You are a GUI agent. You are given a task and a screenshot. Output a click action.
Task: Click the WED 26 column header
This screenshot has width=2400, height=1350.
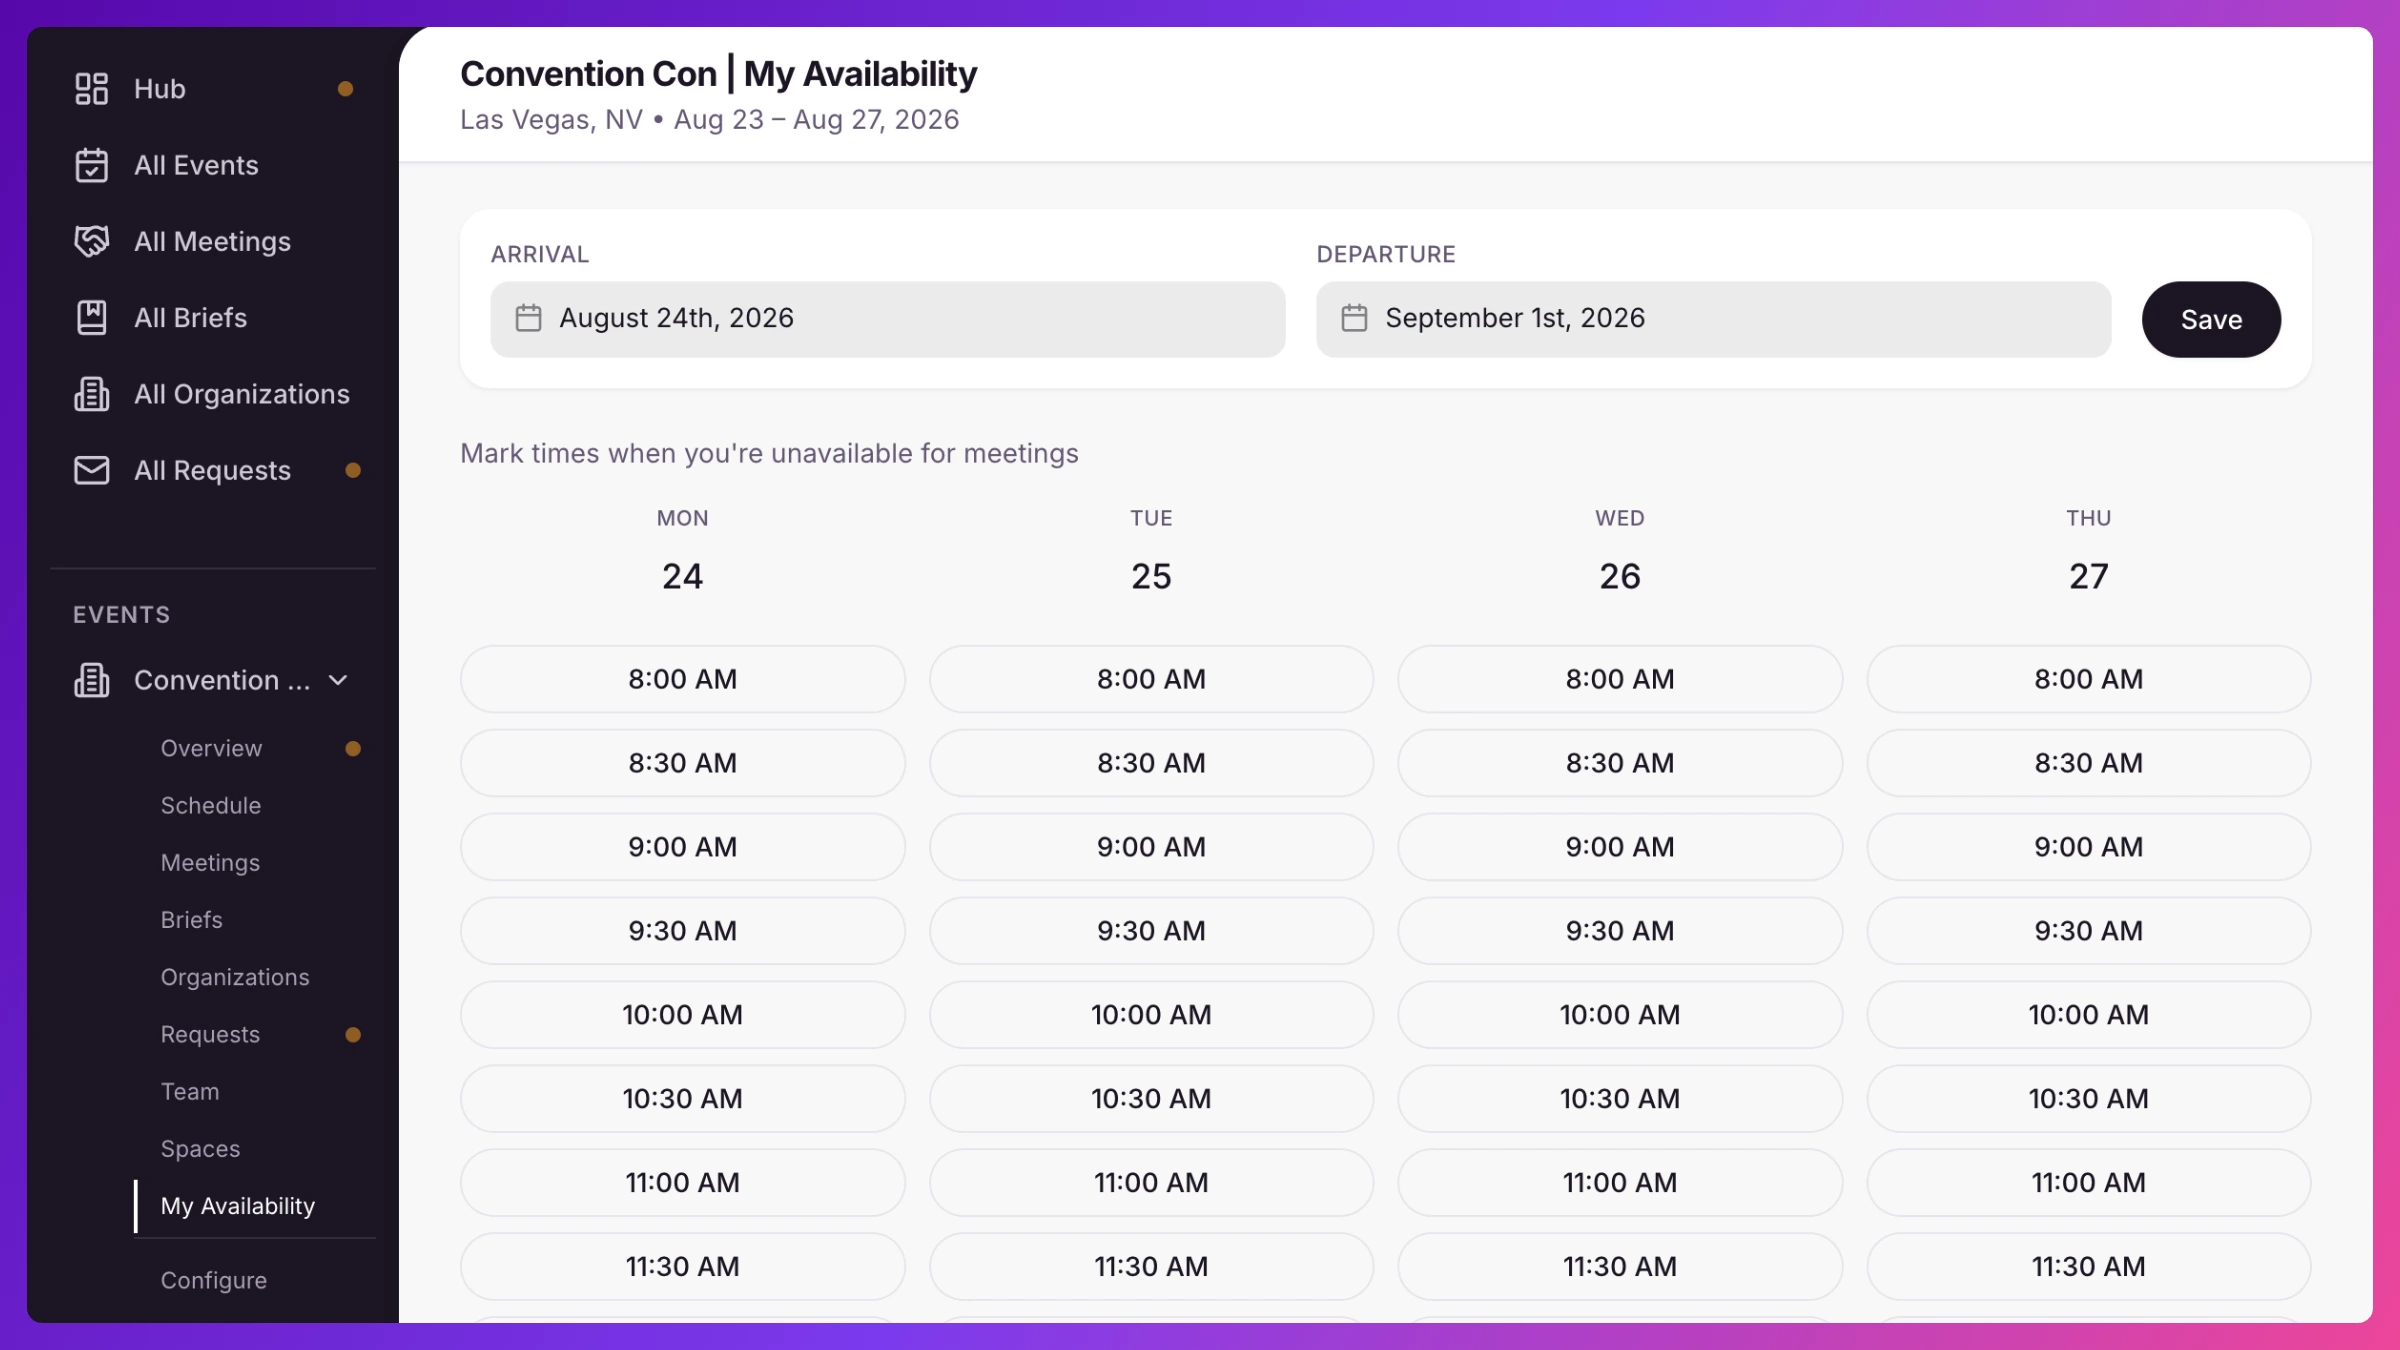click(x=1620, y=551)
